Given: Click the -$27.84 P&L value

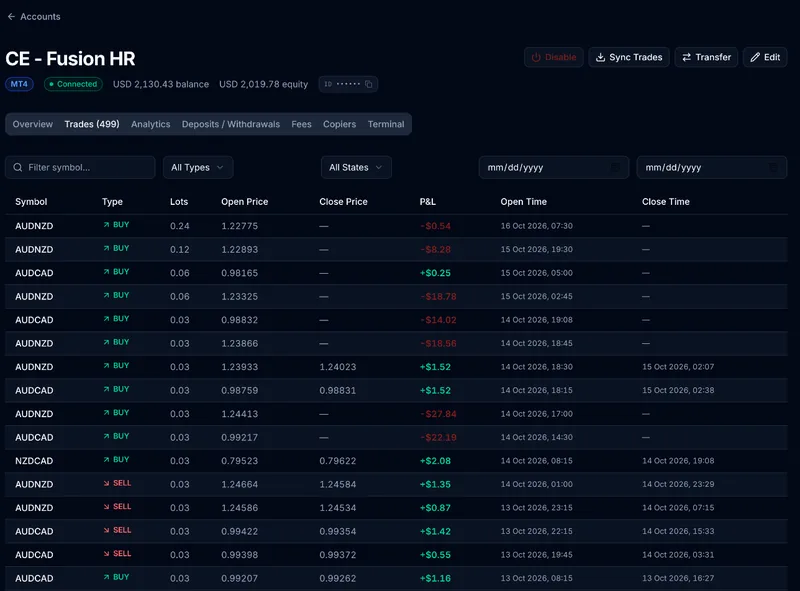Looking at the screenshot, I should click(x=438, y=414).
